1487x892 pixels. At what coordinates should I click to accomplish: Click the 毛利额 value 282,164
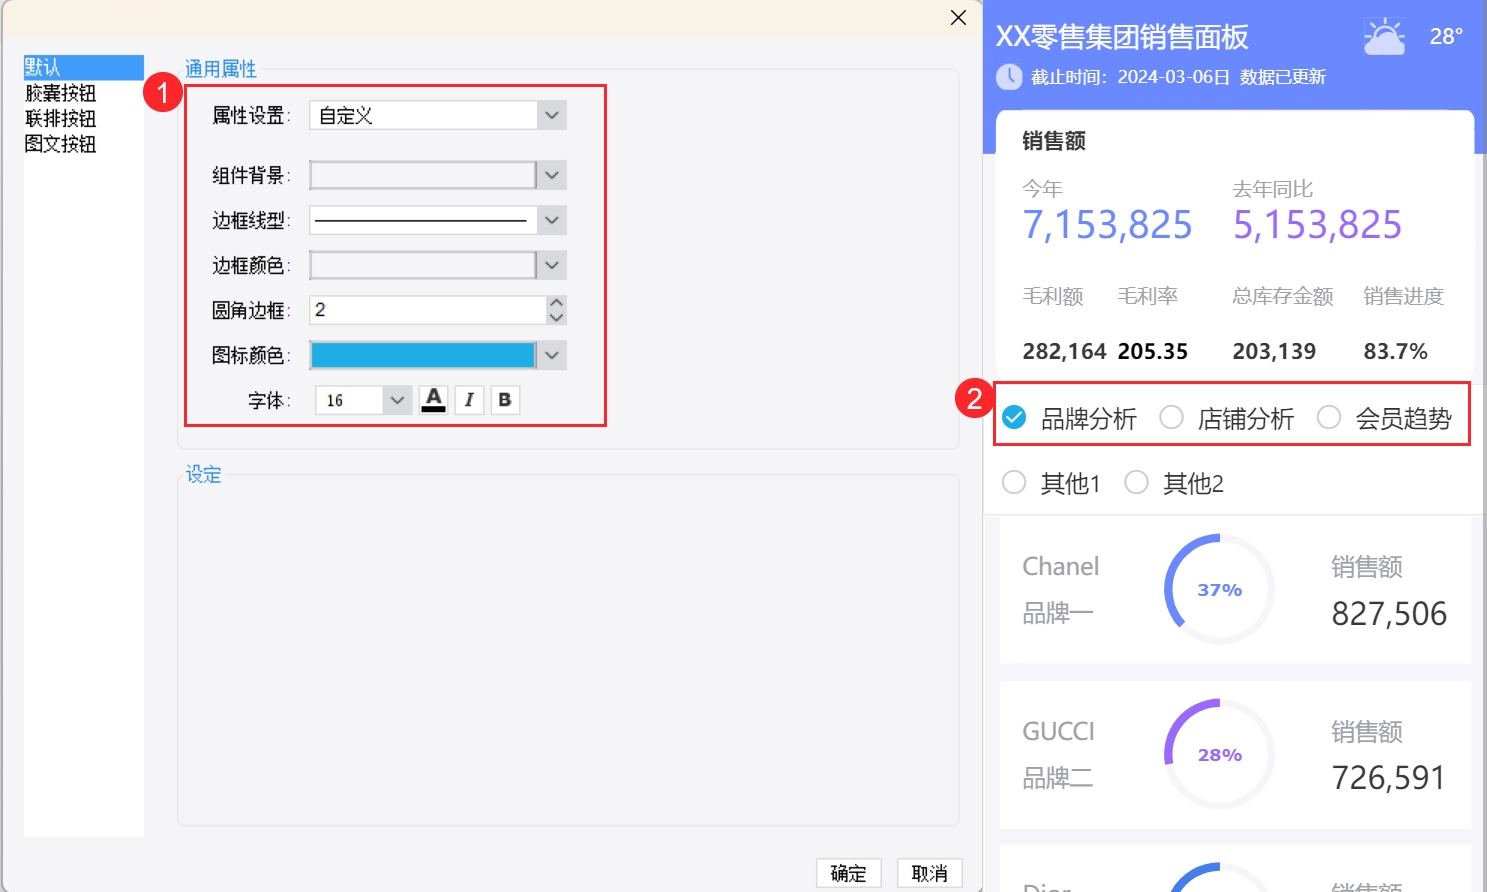pyautogui.click(x=1064, y=352)
